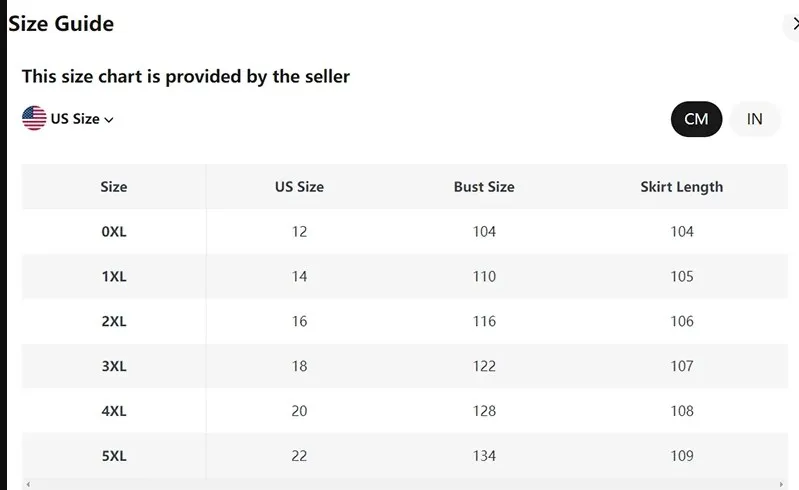Click the horizontal scrollbar under the table

click(x=400, y=484)
